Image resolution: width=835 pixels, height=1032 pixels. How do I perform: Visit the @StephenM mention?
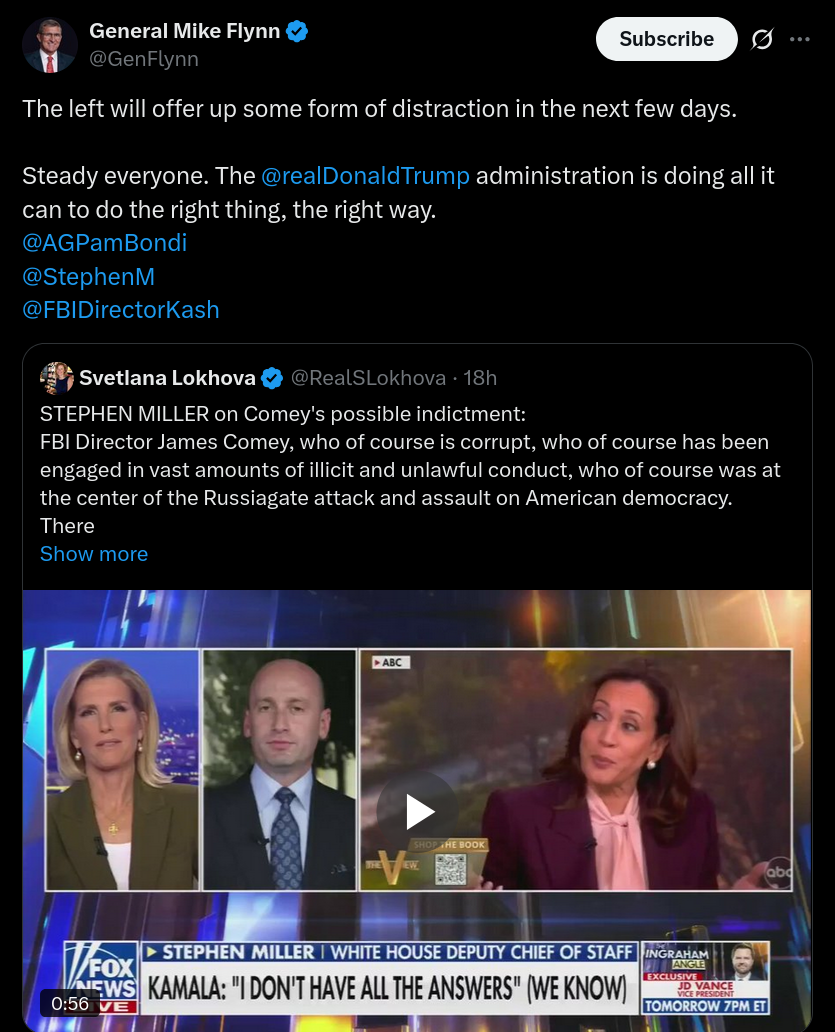89,276
